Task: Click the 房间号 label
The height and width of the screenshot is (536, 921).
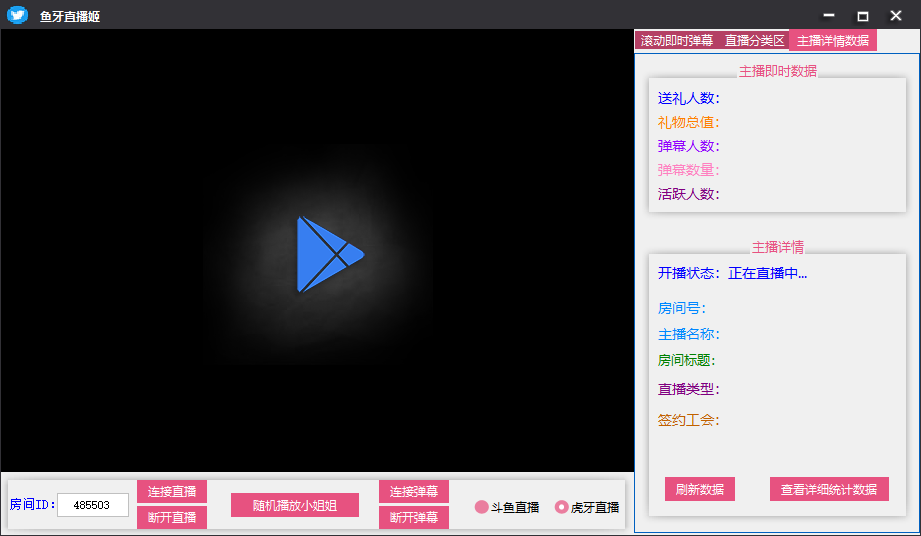Action: (x=681, y=308)
